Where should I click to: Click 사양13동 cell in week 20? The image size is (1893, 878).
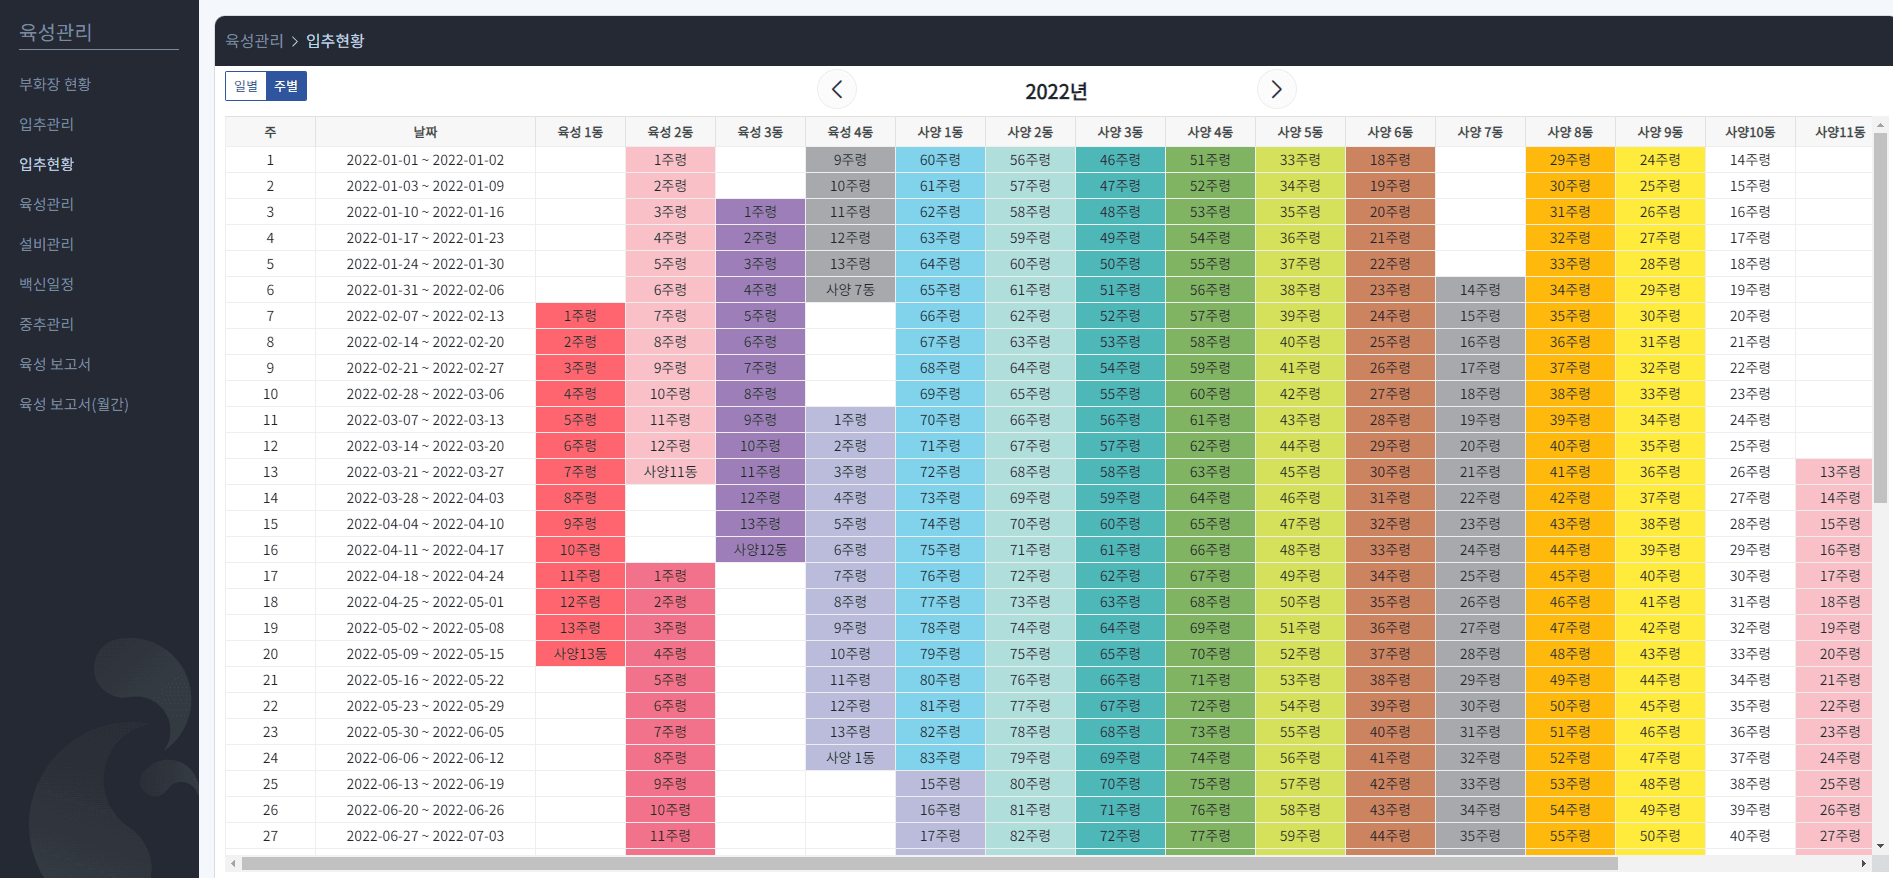pyautogui.click(x=580, y=654)
